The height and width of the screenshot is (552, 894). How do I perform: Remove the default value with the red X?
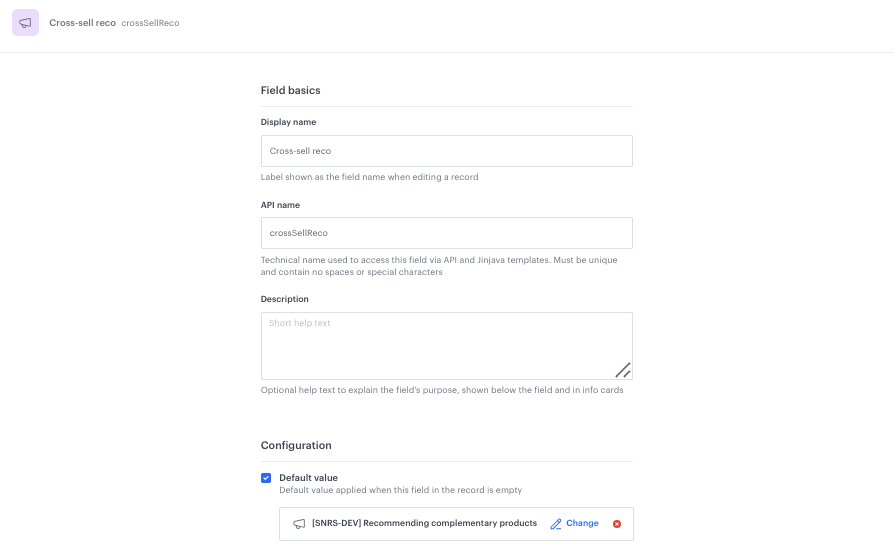point(617,524)
